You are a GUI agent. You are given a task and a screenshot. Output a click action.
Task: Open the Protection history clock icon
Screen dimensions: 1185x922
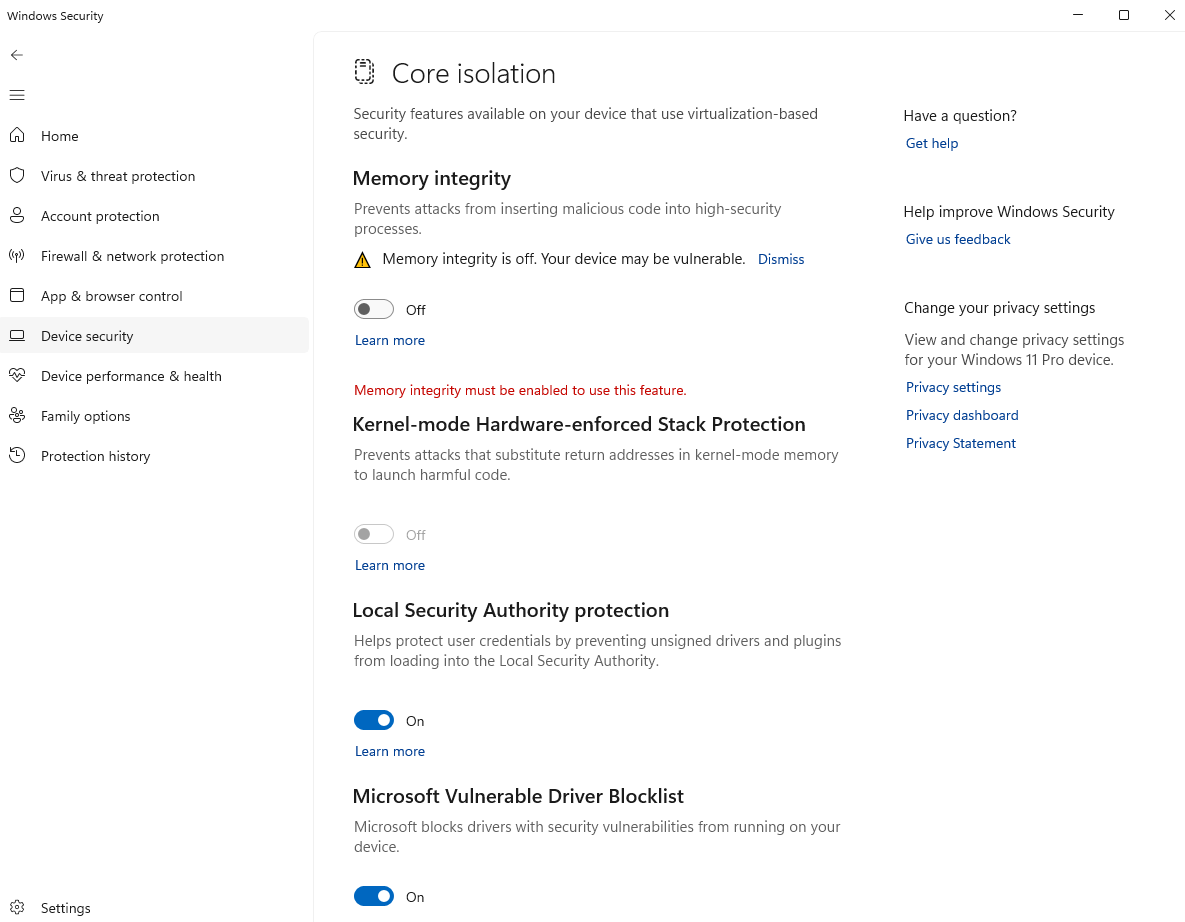[x=17, y=456]
